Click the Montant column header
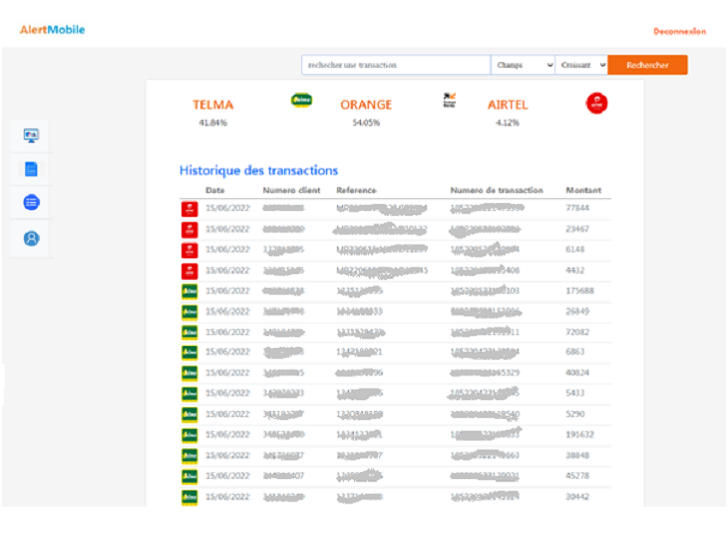 (583, 190)
